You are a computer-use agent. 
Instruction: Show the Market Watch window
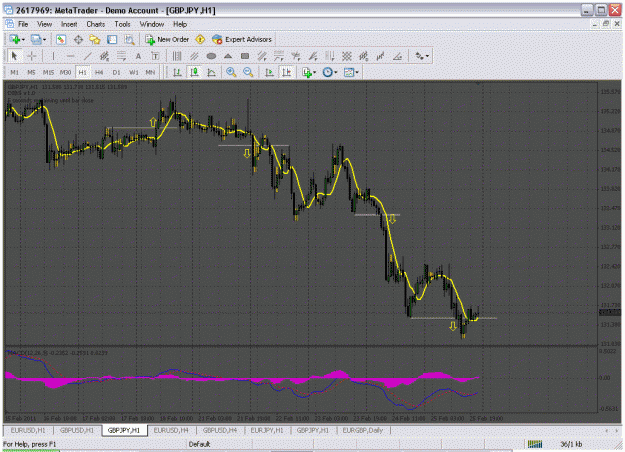61,39
